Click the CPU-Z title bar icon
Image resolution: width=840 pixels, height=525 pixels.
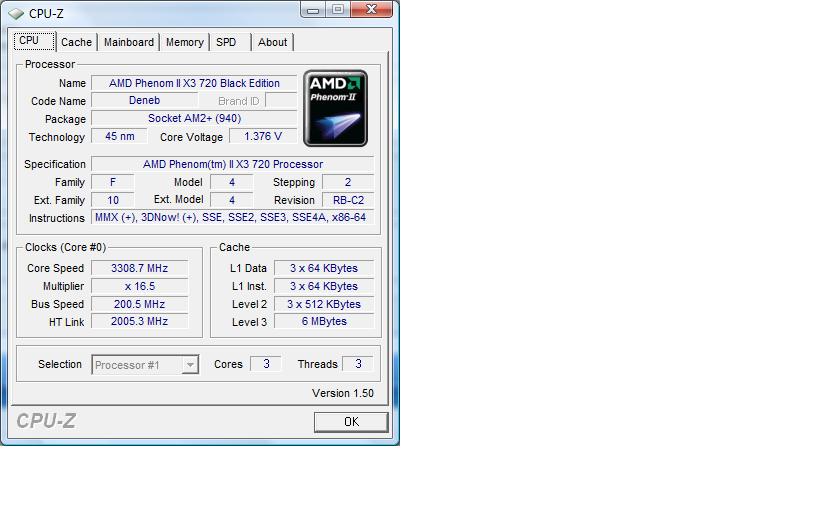(16, 13)
